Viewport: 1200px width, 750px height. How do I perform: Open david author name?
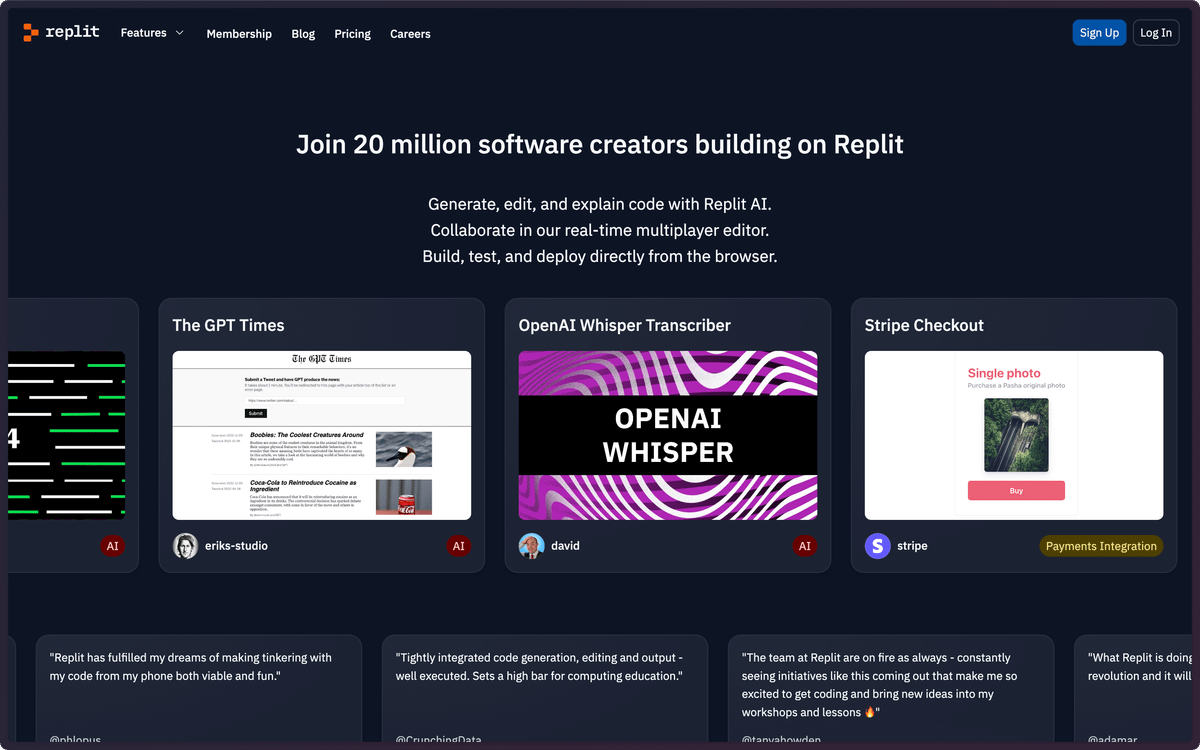(x=565, y=546)
